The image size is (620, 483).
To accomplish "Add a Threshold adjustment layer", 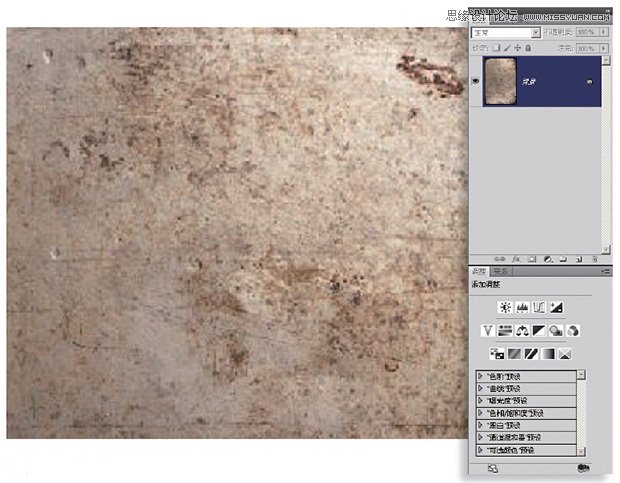I will (x=531, y=354).
